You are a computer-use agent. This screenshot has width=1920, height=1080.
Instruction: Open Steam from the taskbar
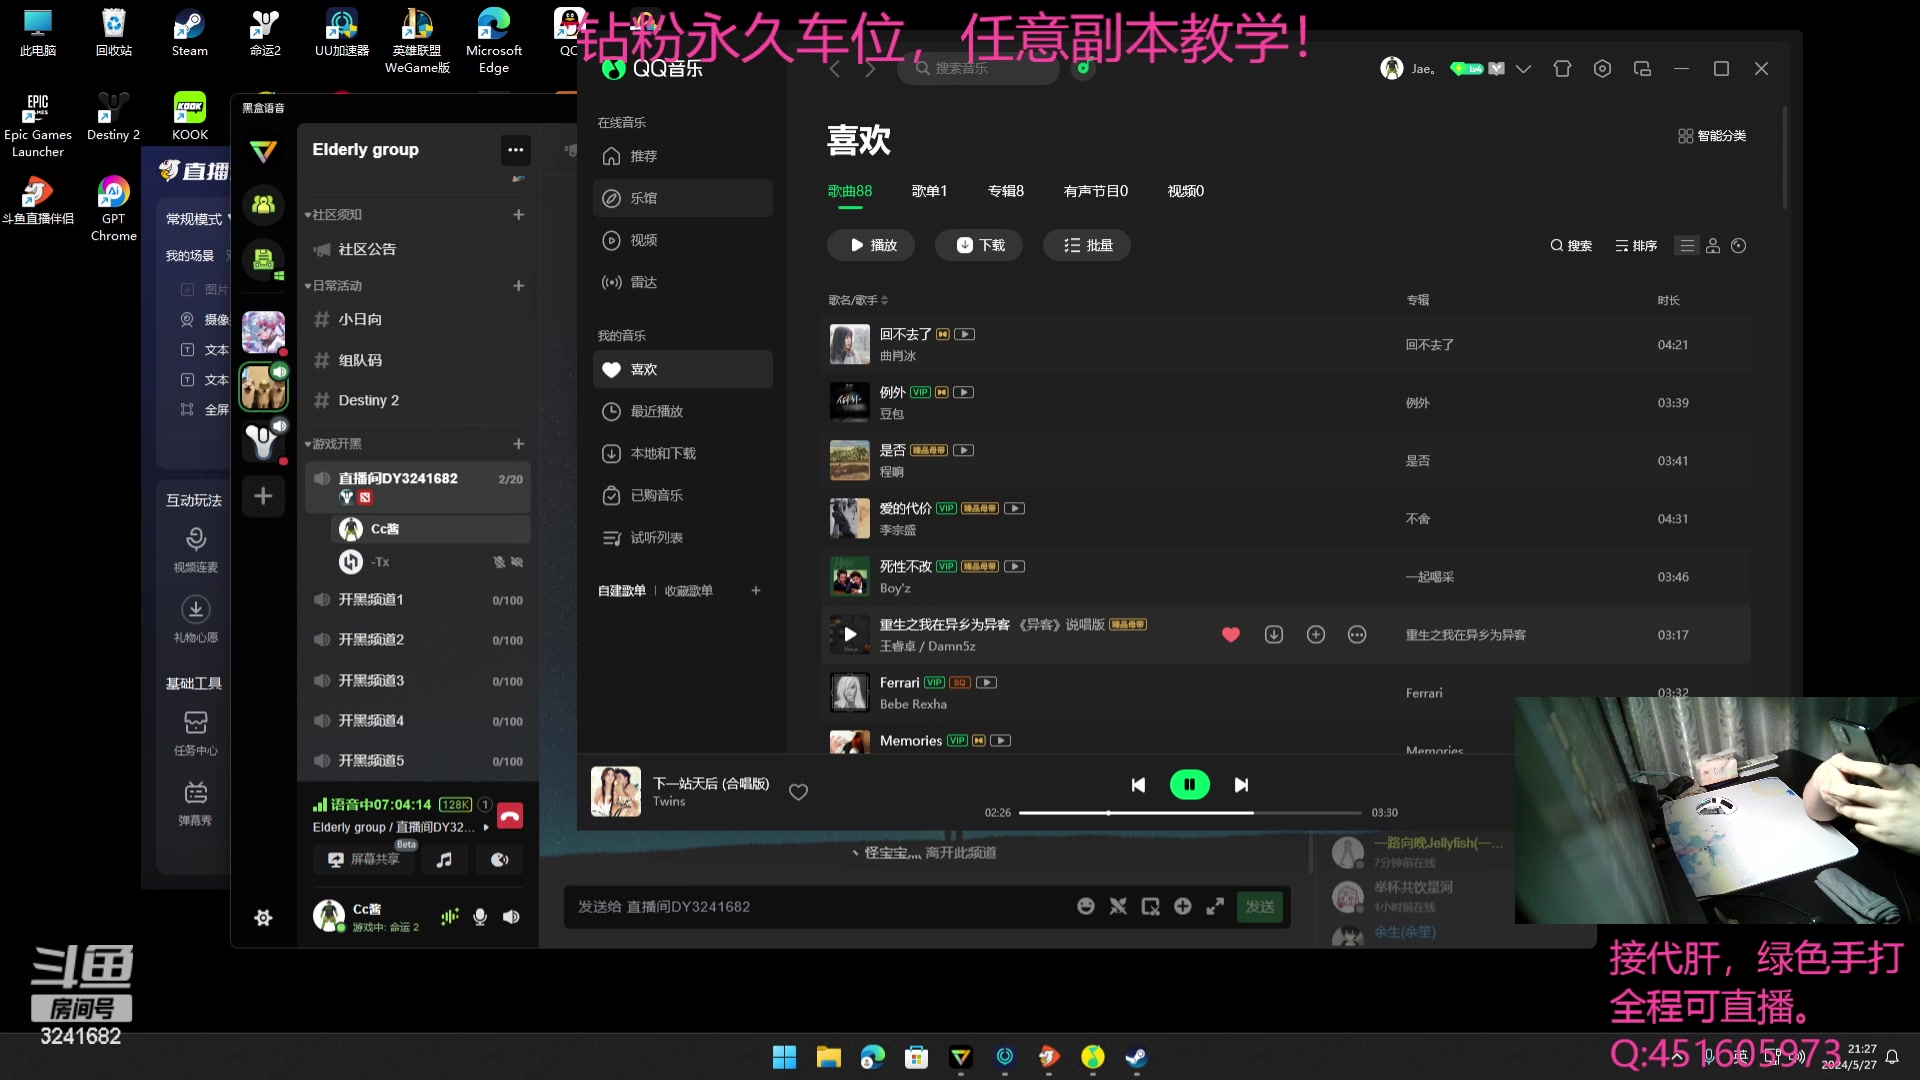1136,1057
